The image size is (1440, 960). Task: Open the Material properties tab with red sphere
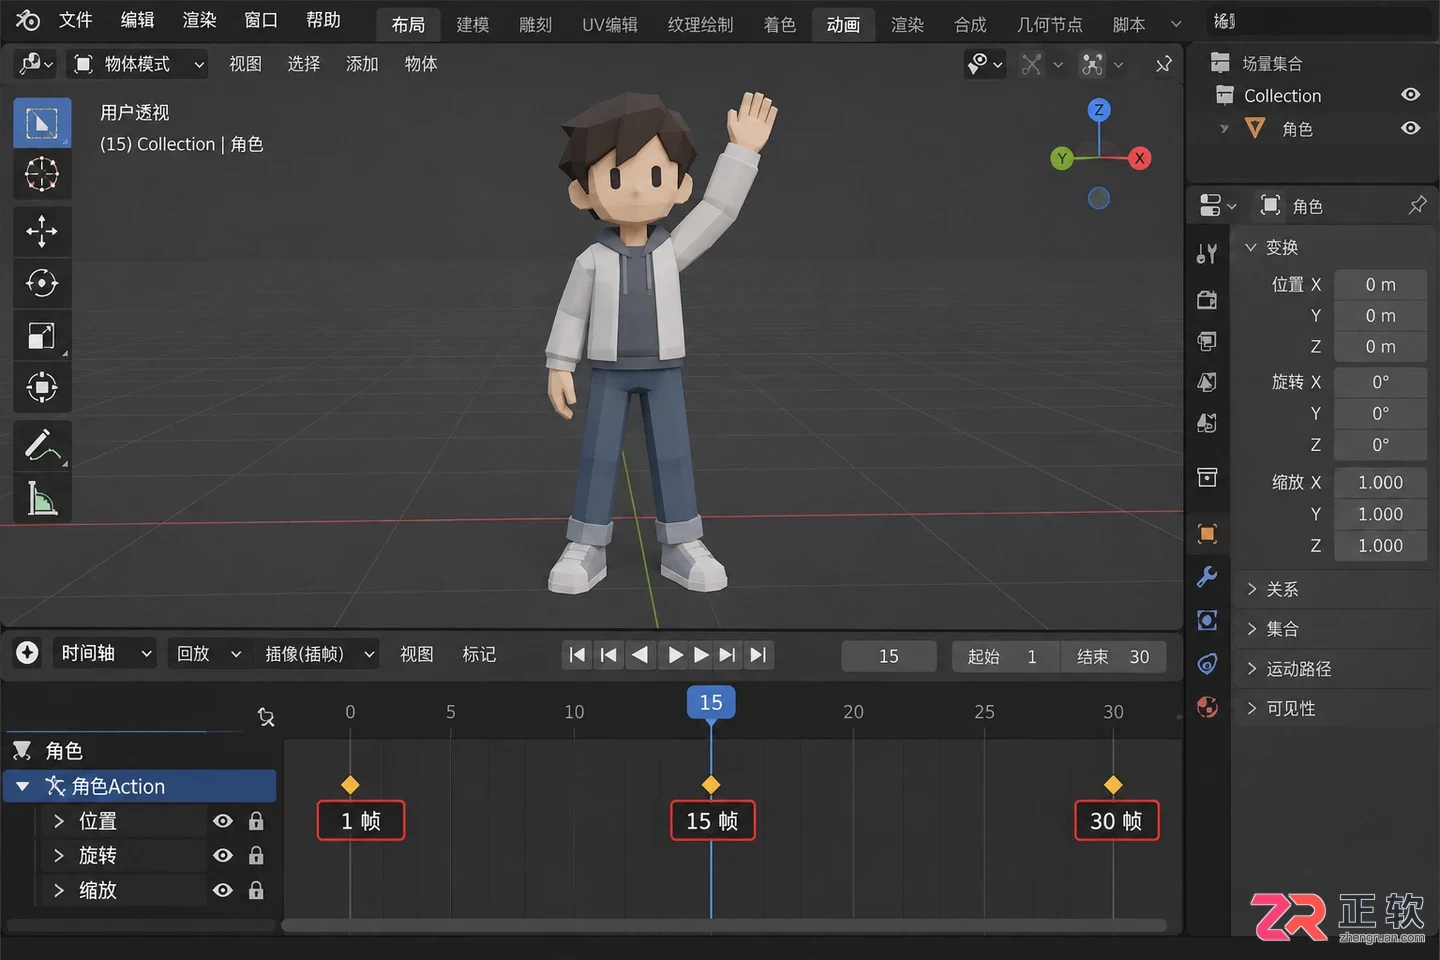[1207, 707]
